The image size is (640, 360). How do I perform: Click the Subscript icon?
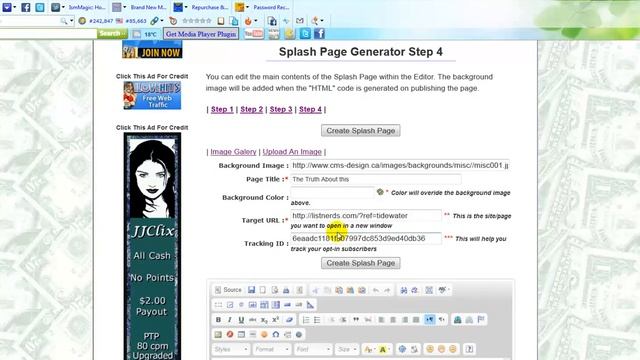coord(264,320)
